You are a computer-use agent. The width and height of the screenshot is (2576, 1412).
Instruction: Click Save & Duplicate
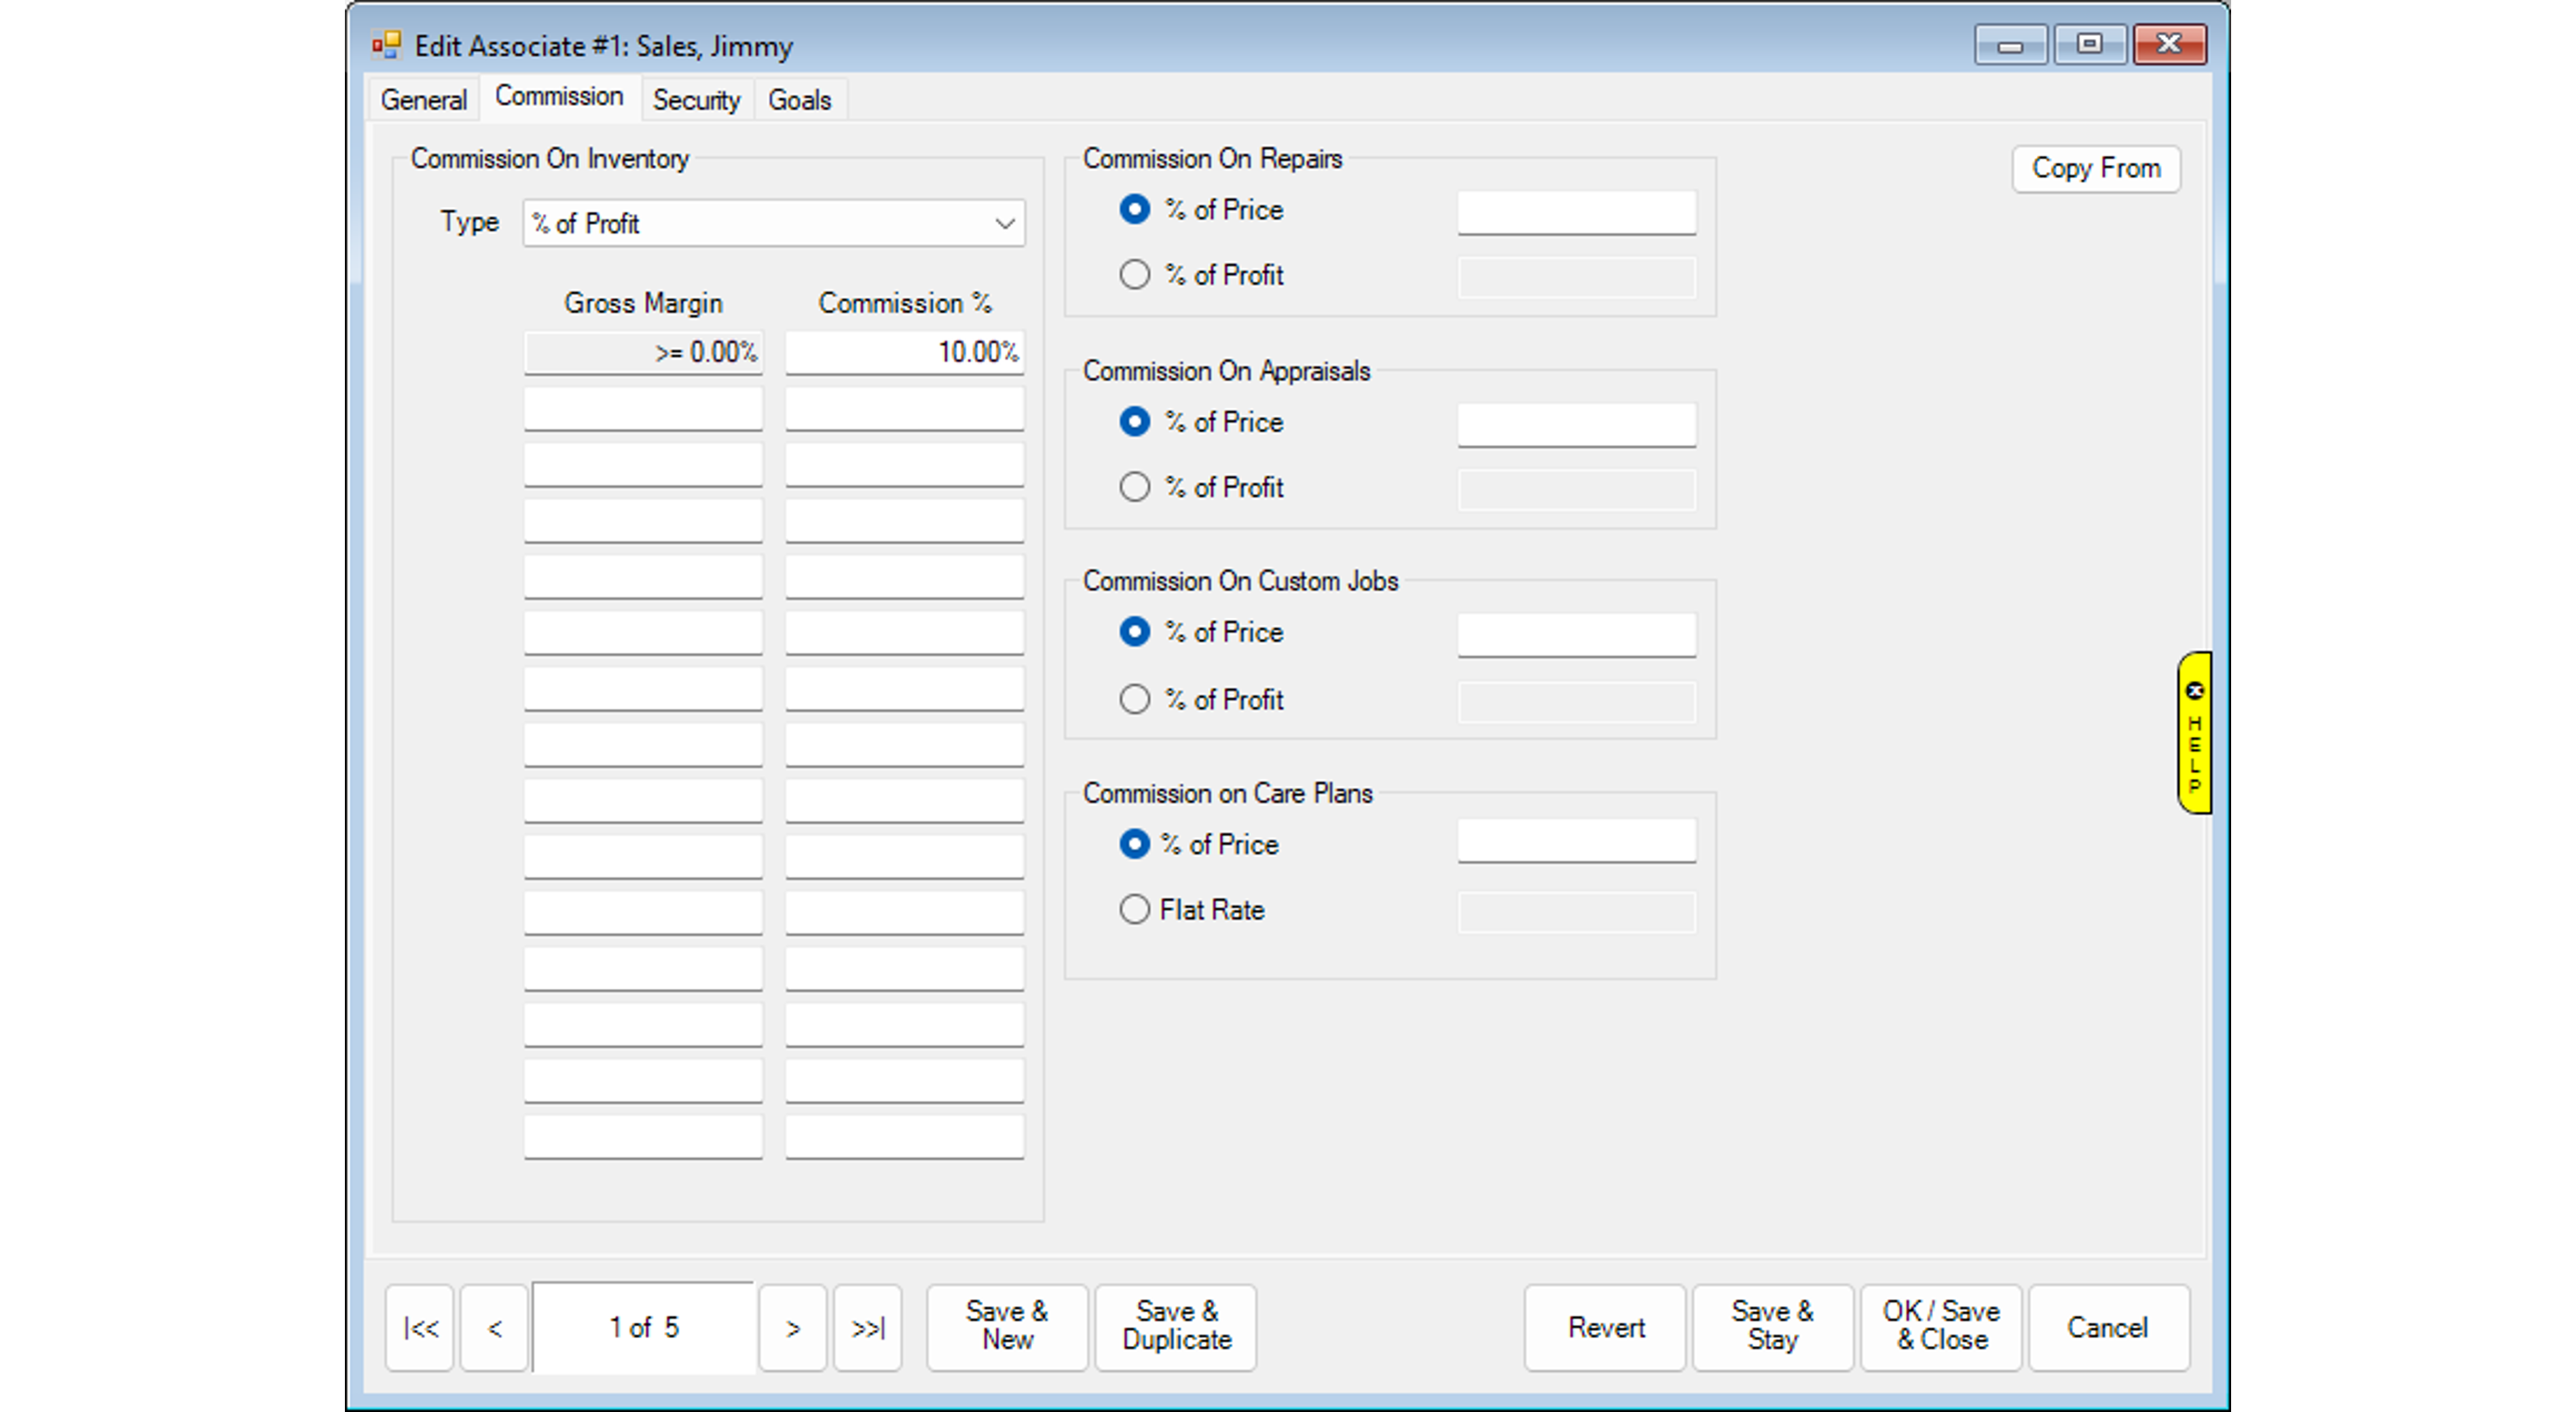1176,1326
